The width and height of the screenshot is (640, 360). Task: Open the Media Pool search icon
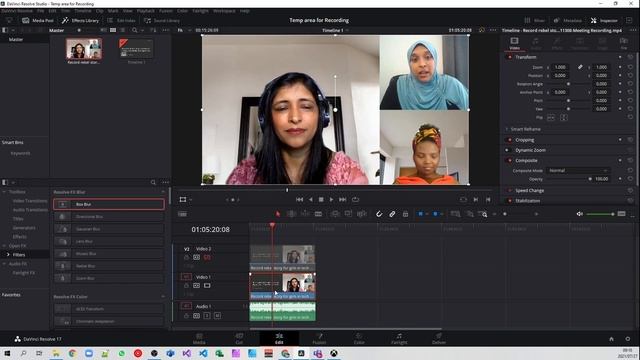pos(134,30)
